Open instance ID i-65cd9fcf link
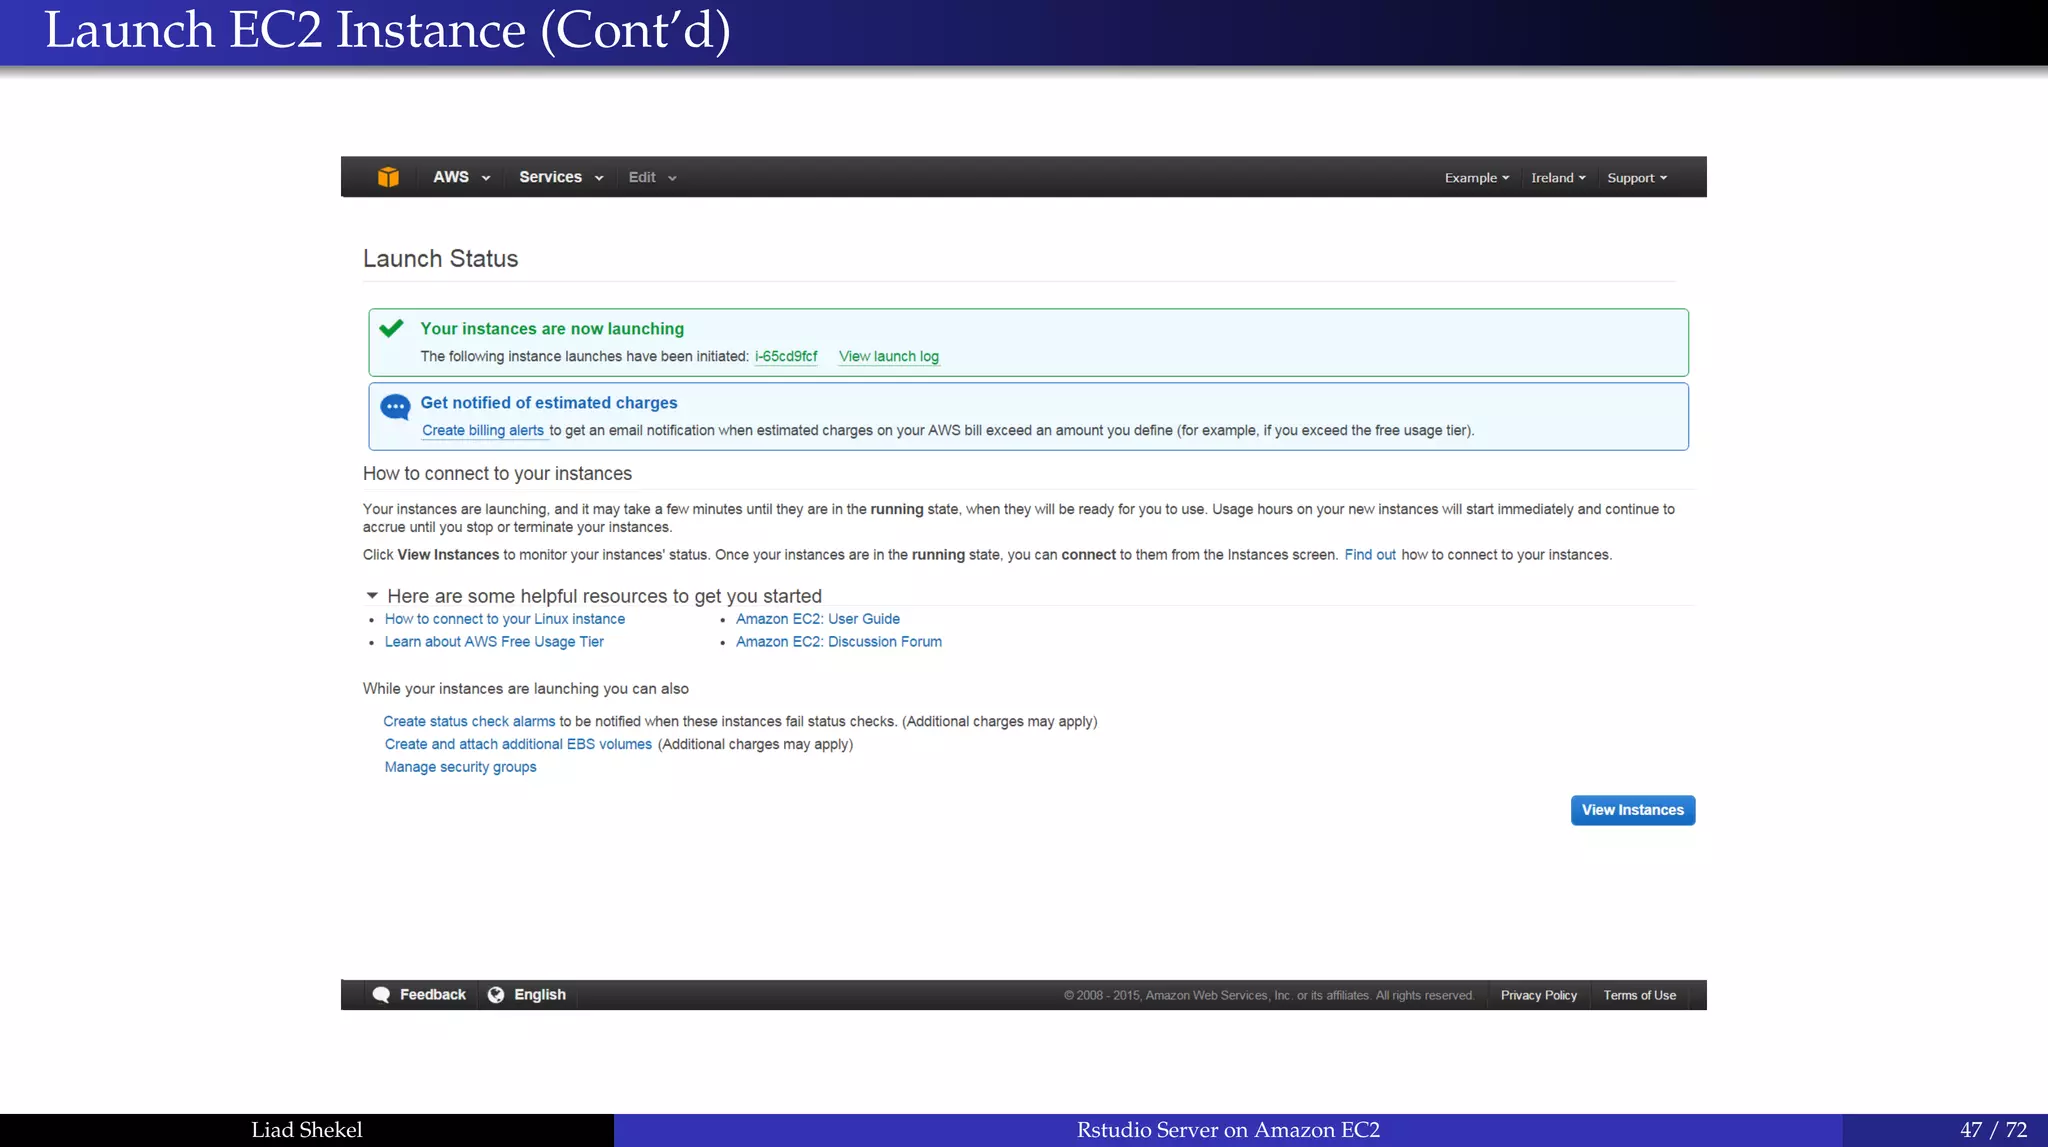The width and height of the screenshot is (2048, 1147). point(786,356)
